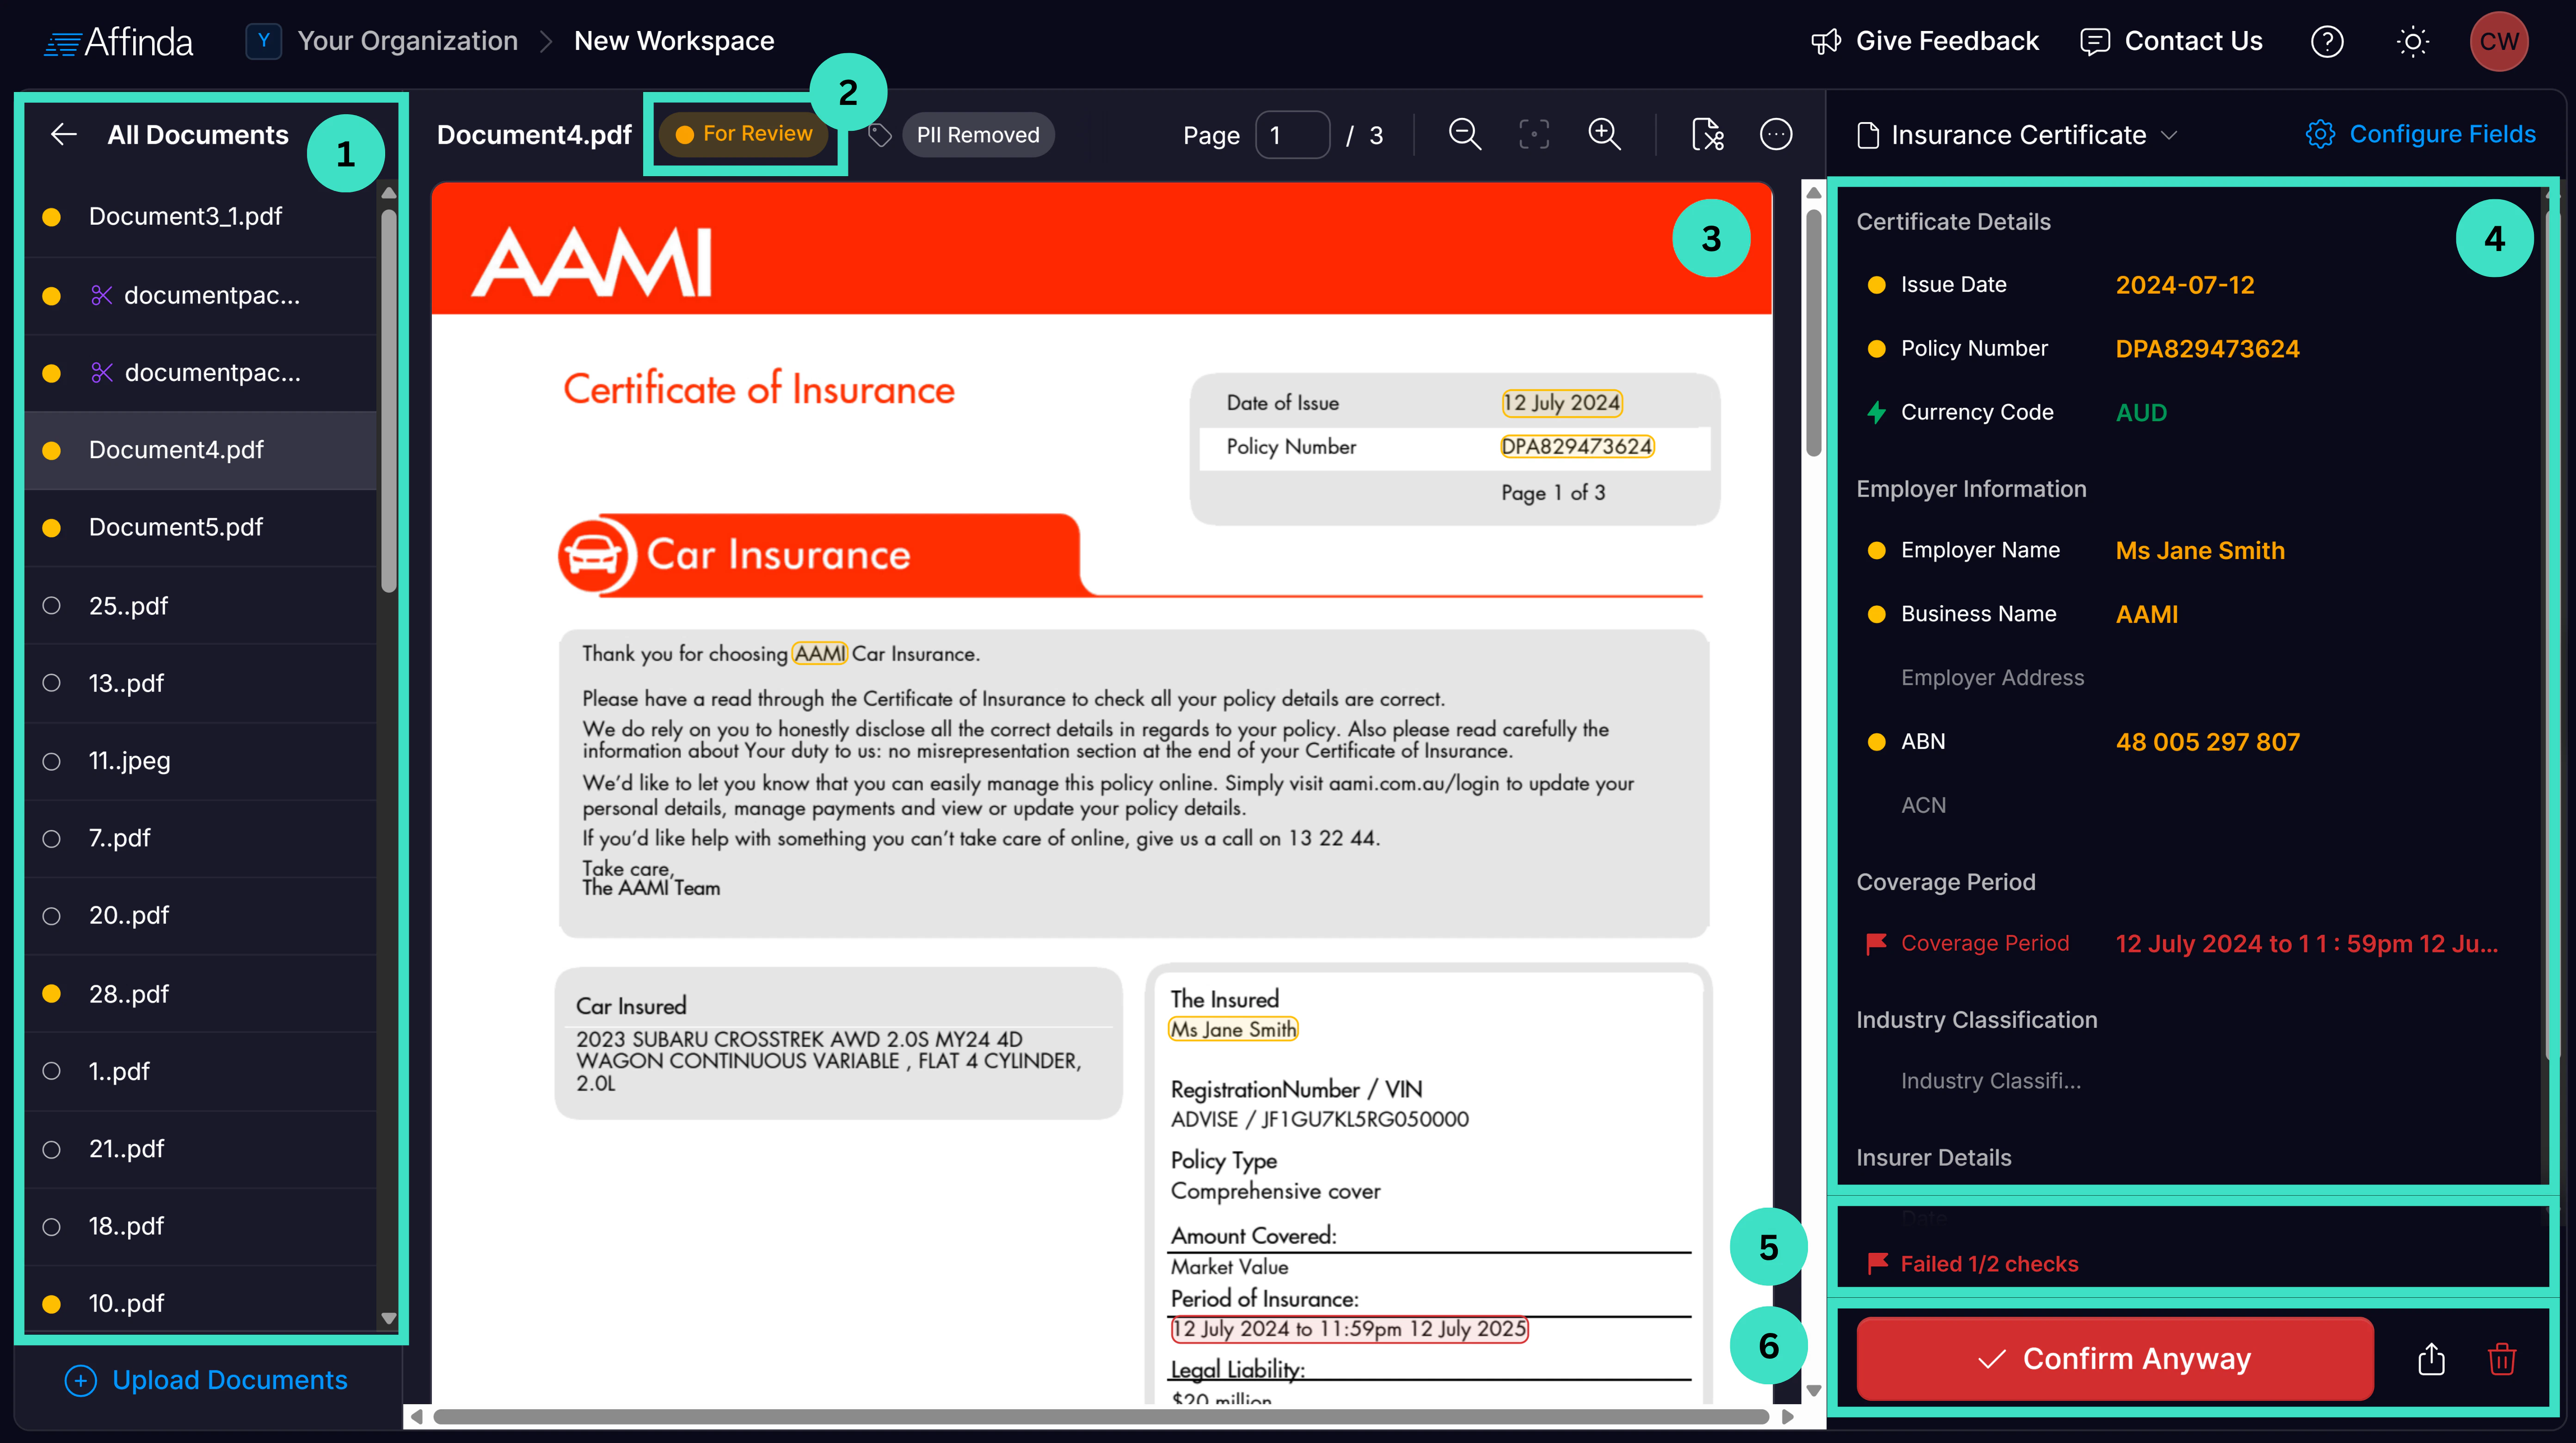
Task: Go back to All Documents
Action: (x=64, y=135)
